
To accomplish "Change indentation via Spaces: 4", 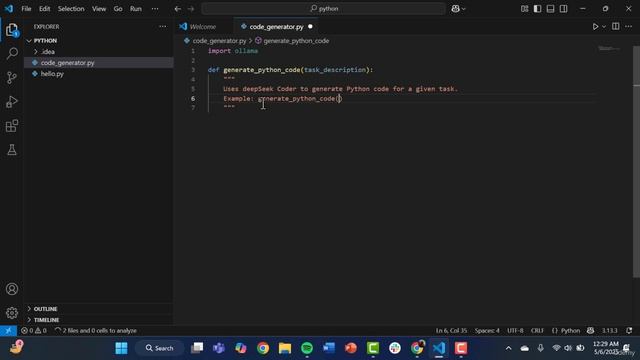I will point(487,331).
